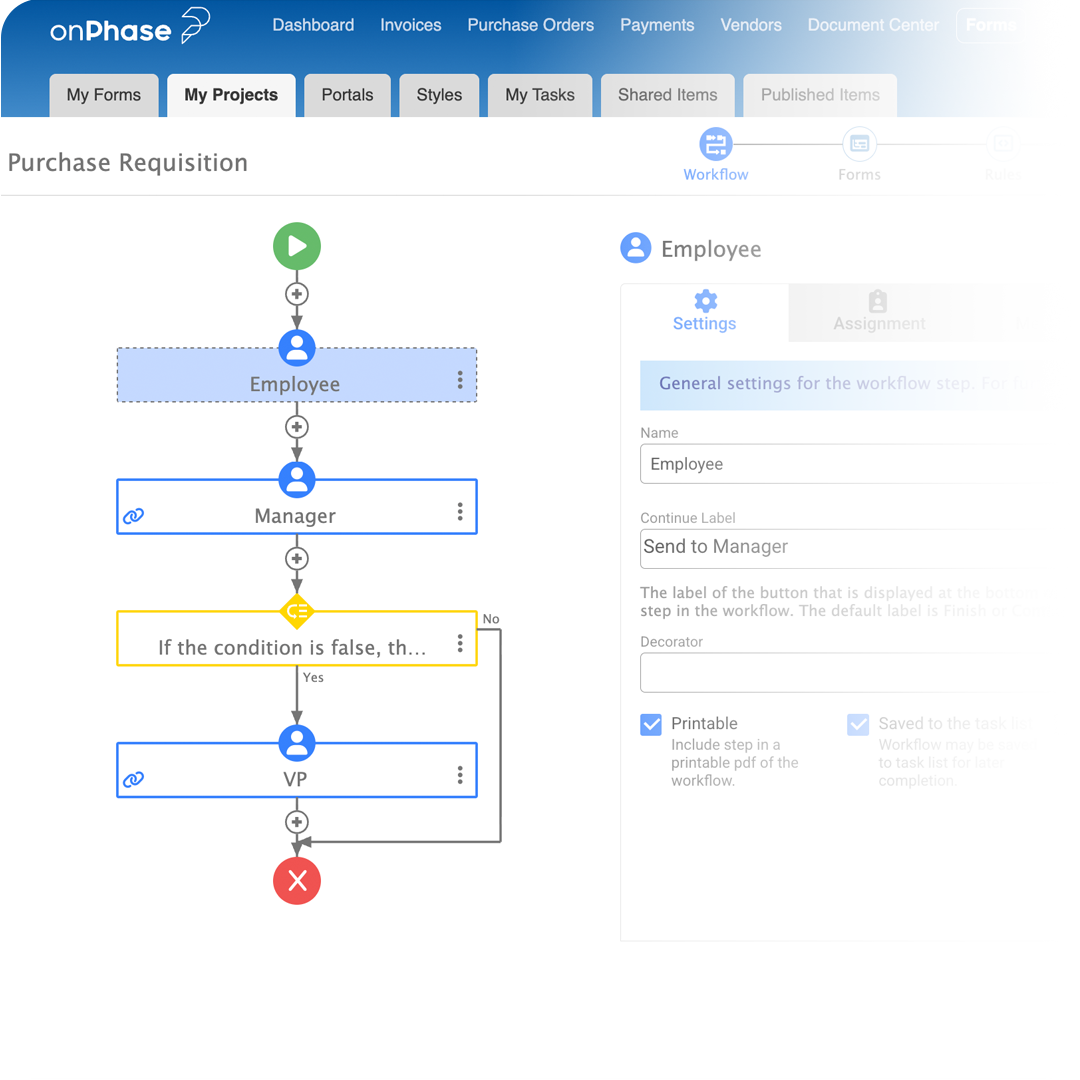Screen dimensions: 1080x1080
Task: Open the VP step three-dot menu
Action: [x=460, y=775]
